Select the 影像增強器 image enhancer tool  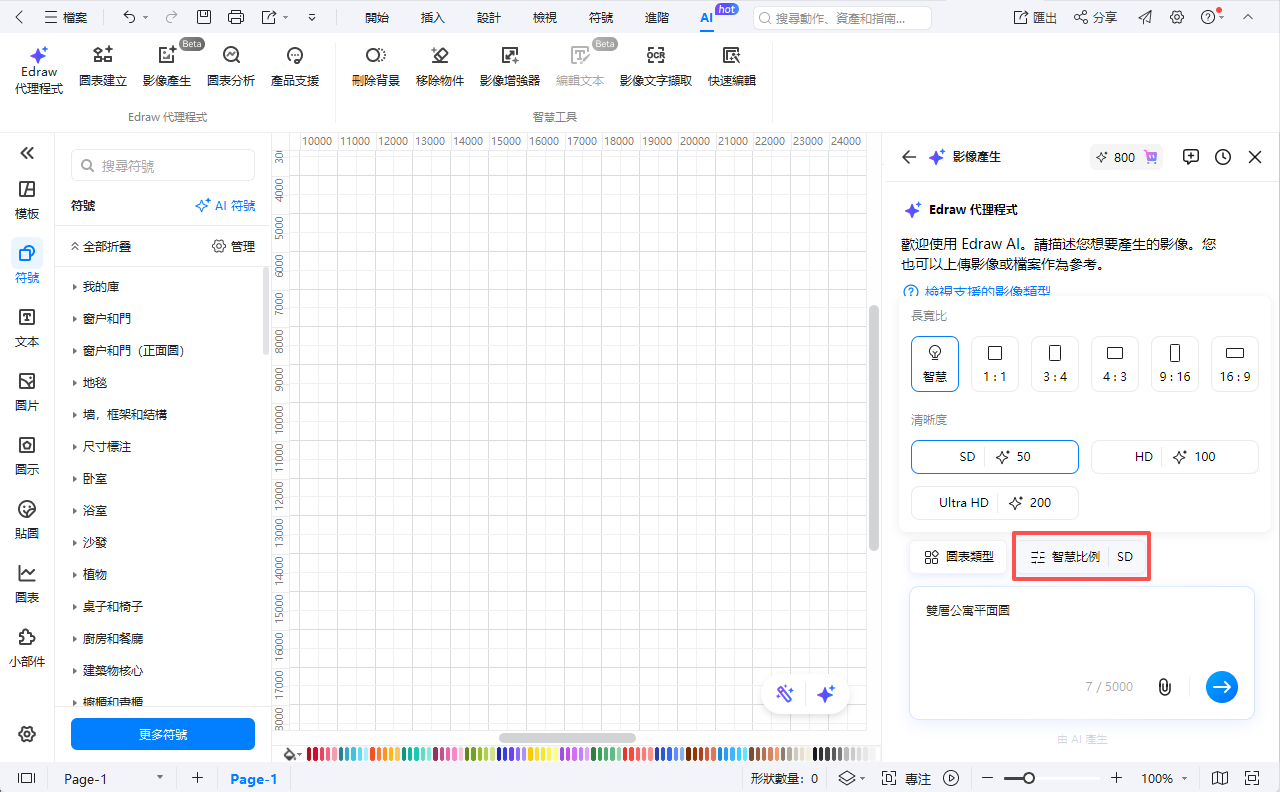click(509, 57)
